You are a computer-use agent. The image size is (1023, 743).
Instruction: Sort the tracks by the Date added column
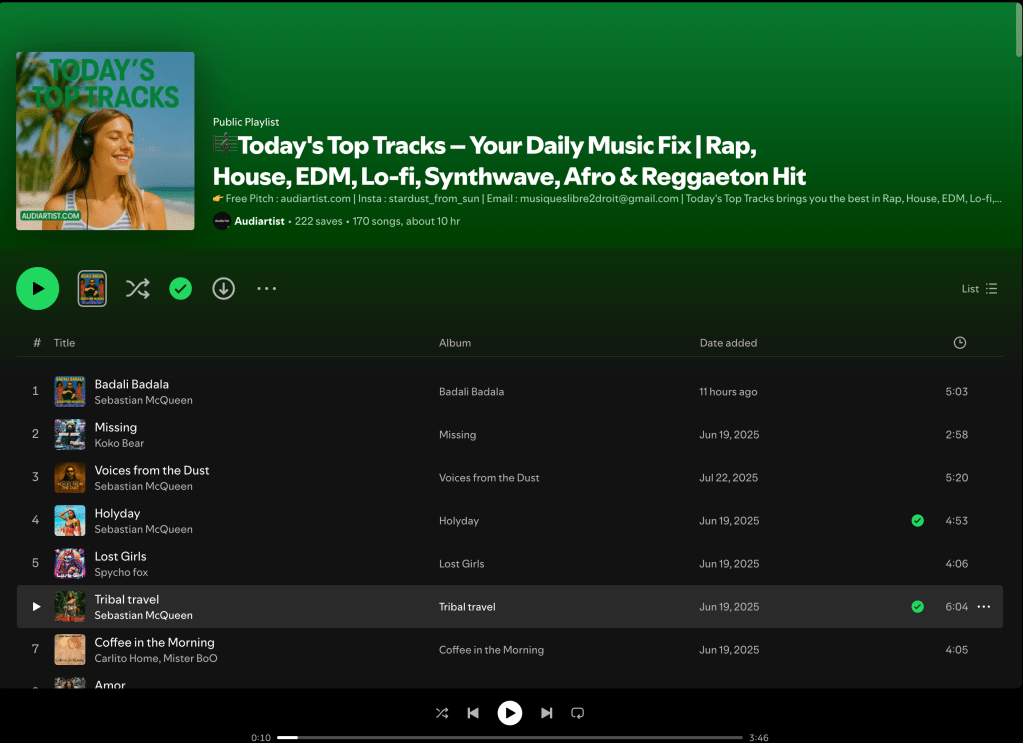(728, 342)
